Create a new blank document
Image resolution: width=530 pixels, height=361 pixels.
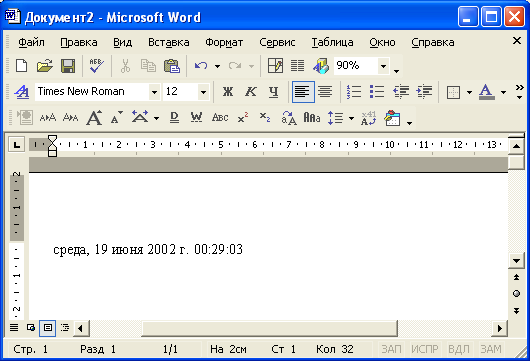[22, 66]
